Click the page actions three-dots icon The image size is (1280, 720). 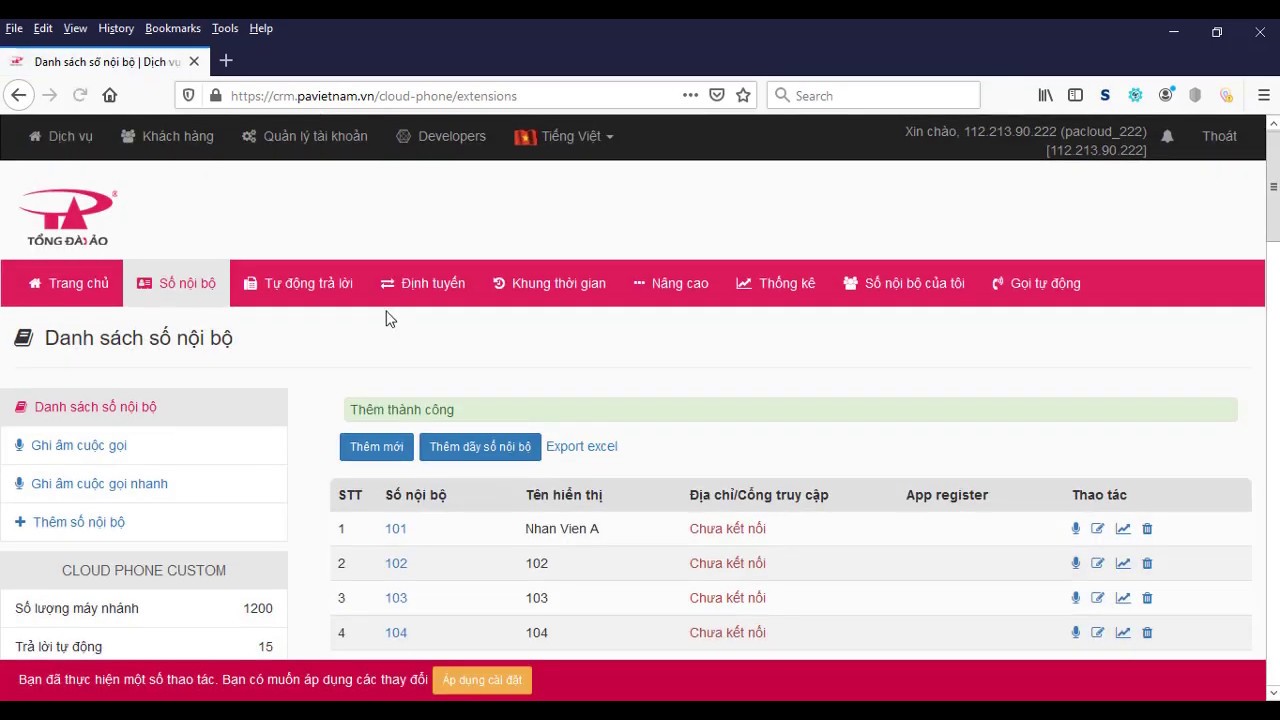point(690,96)
